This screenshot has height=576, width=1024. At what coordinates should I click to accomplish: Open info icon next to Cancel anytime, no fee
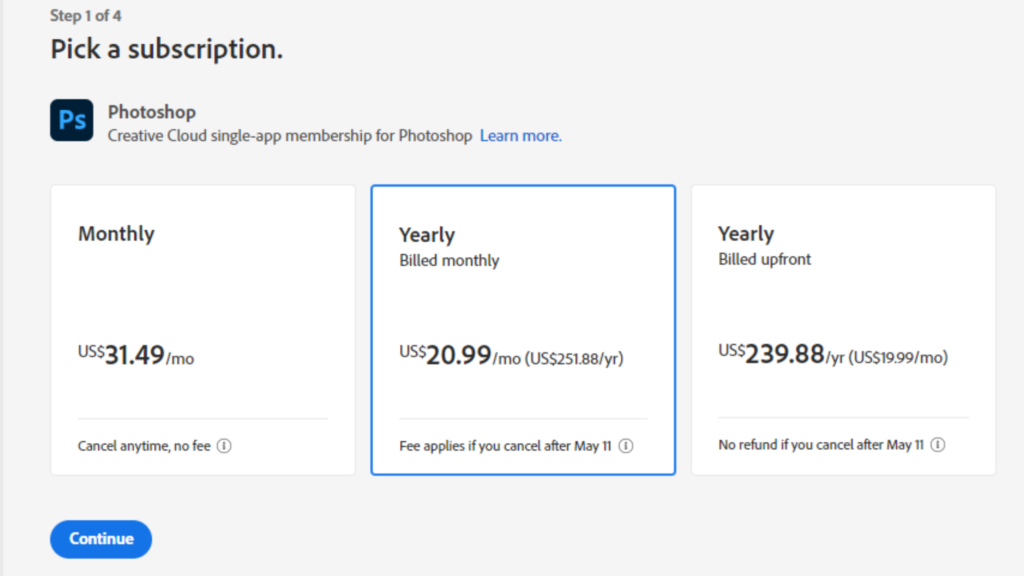point(224,446)
